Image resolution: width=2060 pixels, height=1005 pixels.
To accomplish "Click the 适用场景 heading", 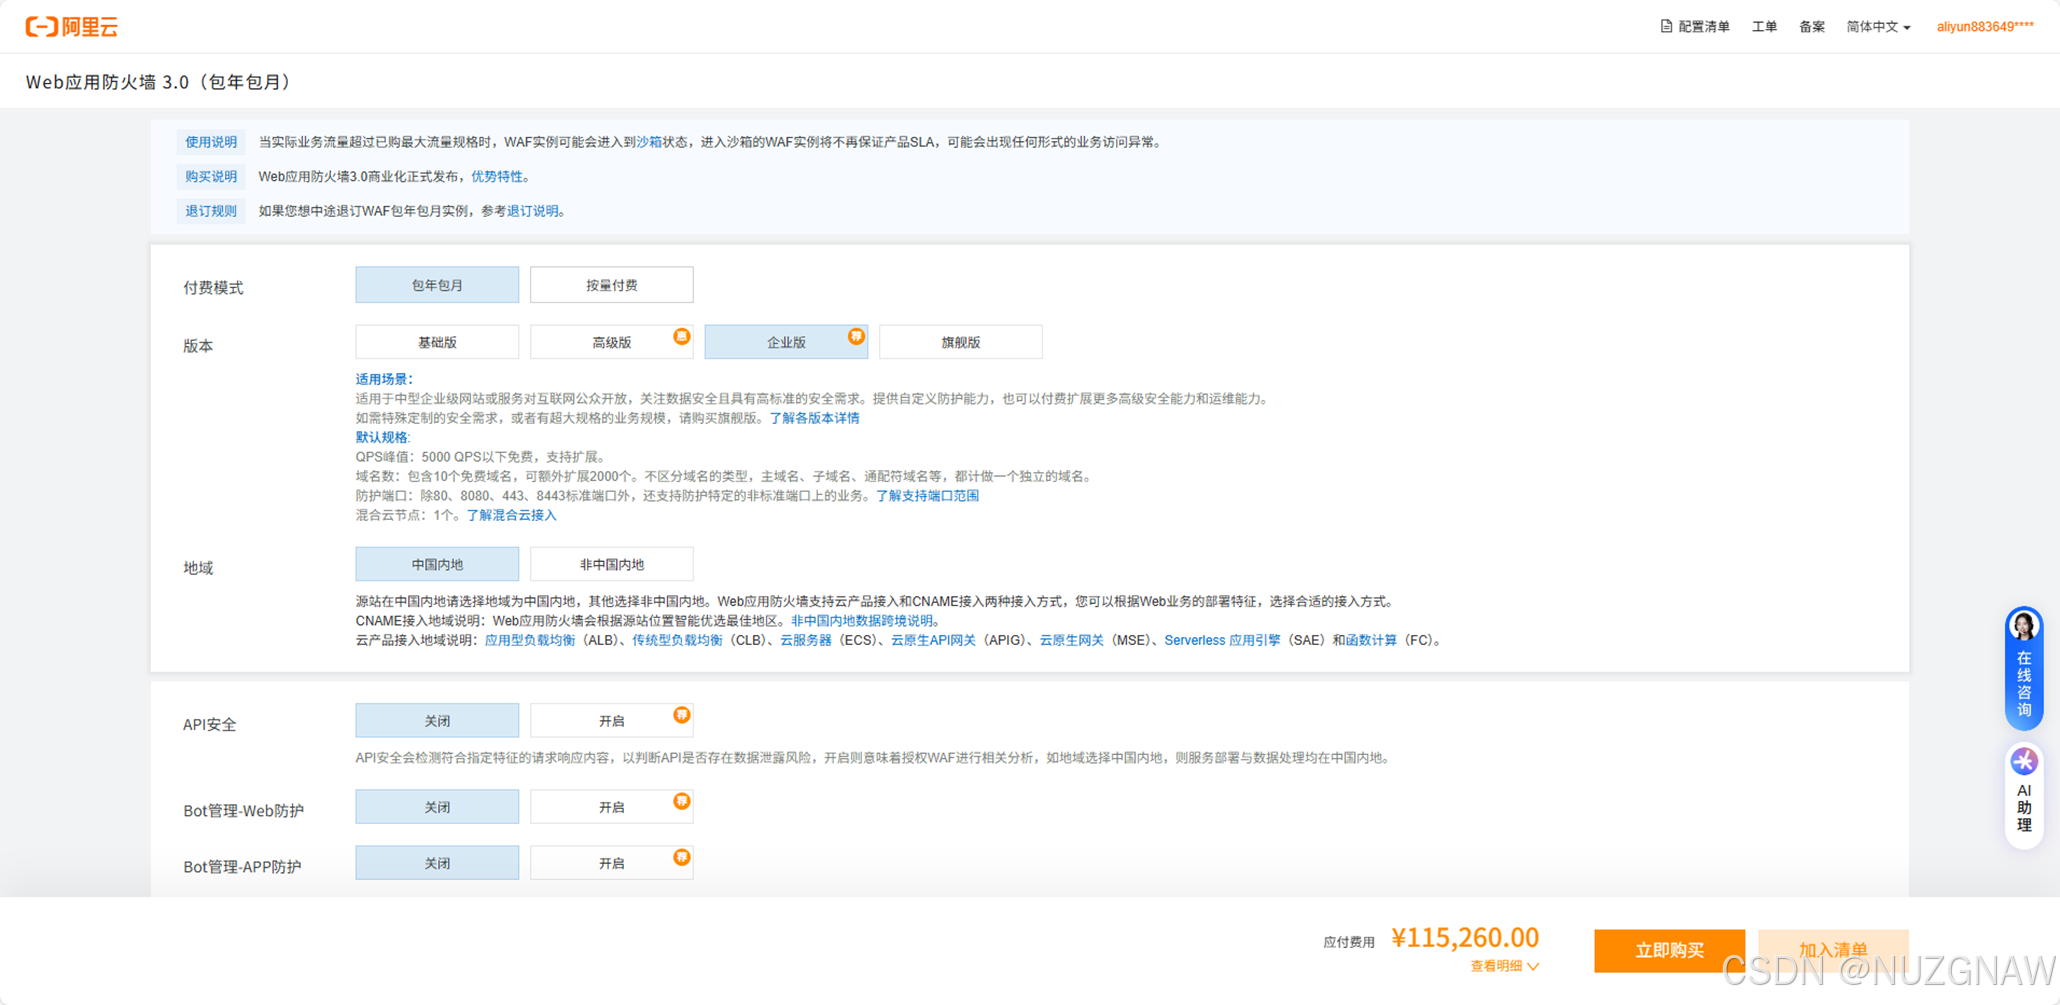I will 384,379.
